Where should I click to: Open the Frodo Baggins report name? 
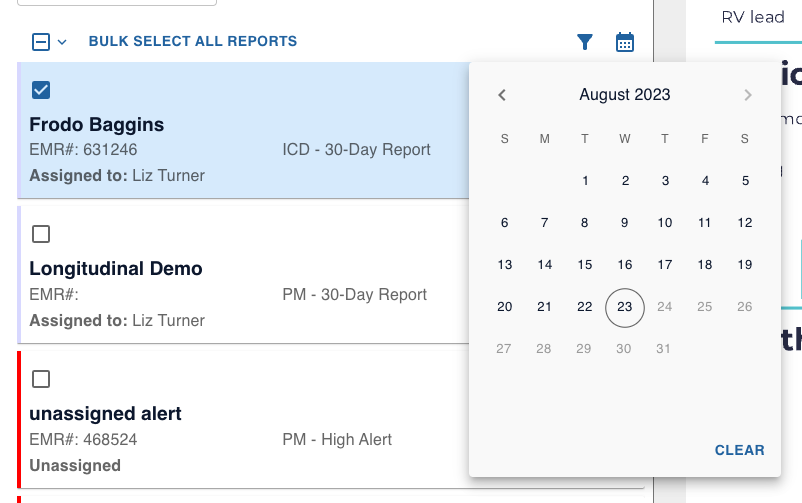tap(97, 125)
